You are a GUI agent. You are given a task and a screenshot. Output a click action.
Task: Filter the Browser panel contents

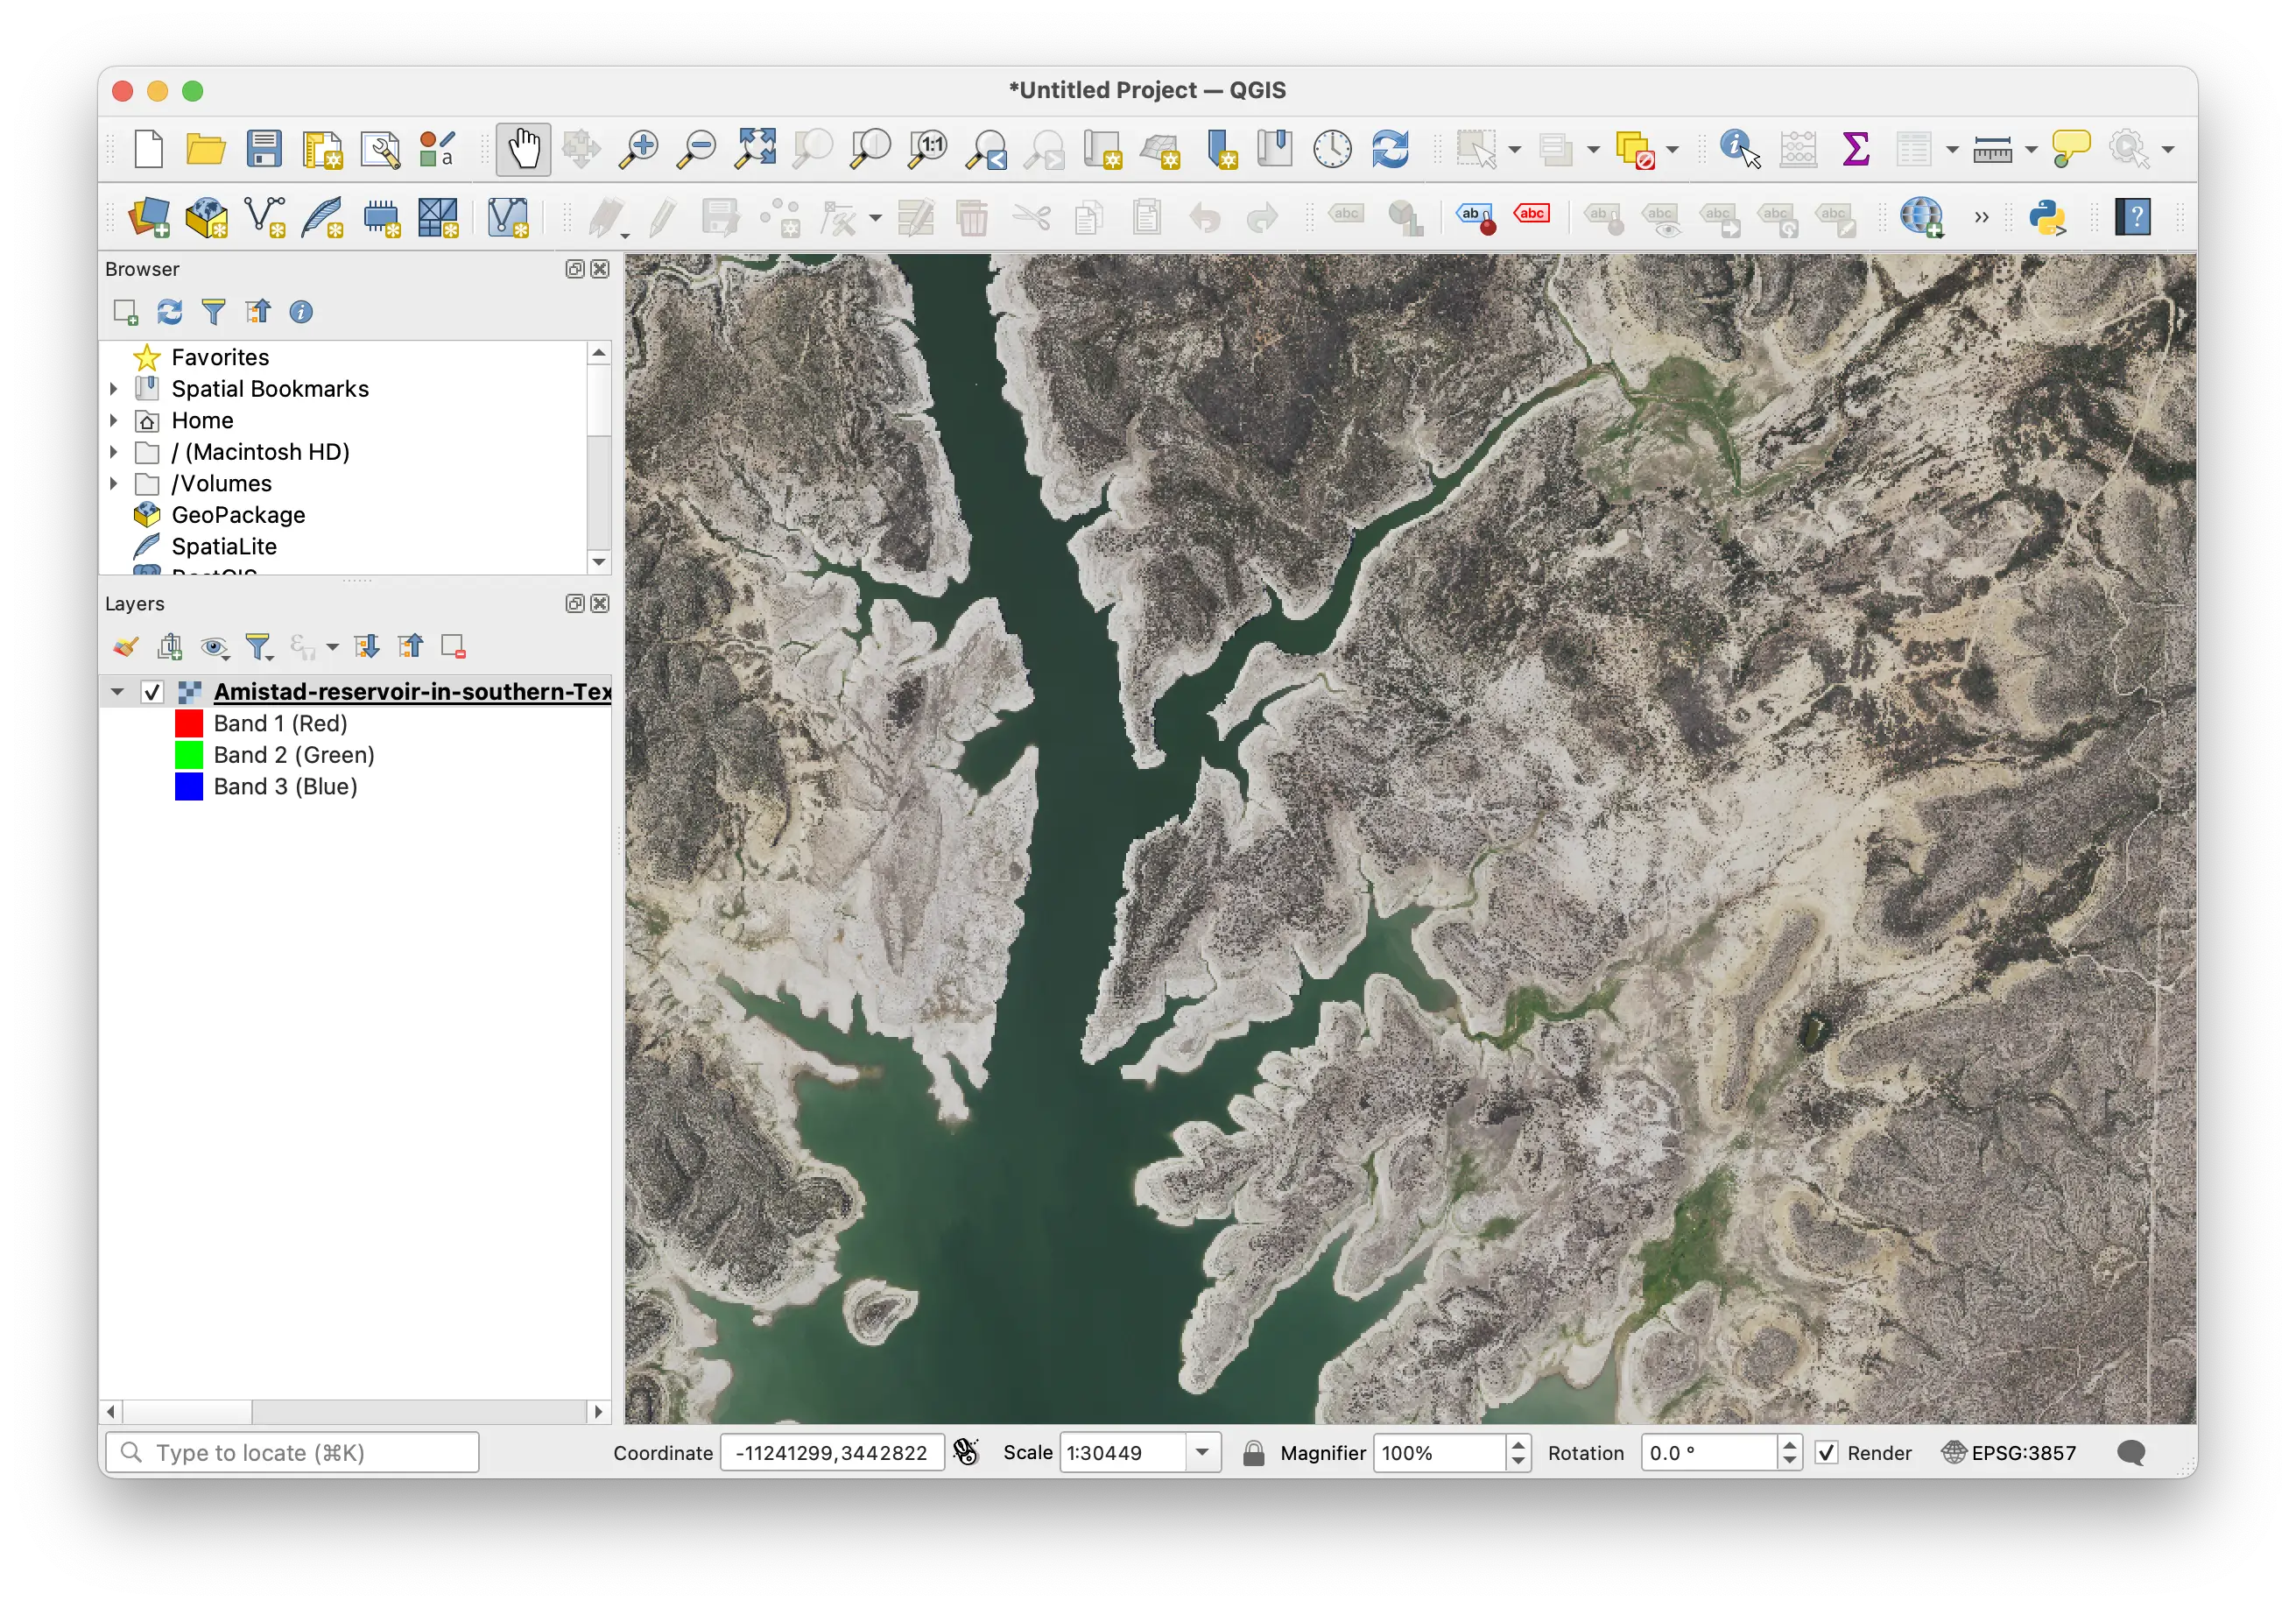click(x=214, y=312)
